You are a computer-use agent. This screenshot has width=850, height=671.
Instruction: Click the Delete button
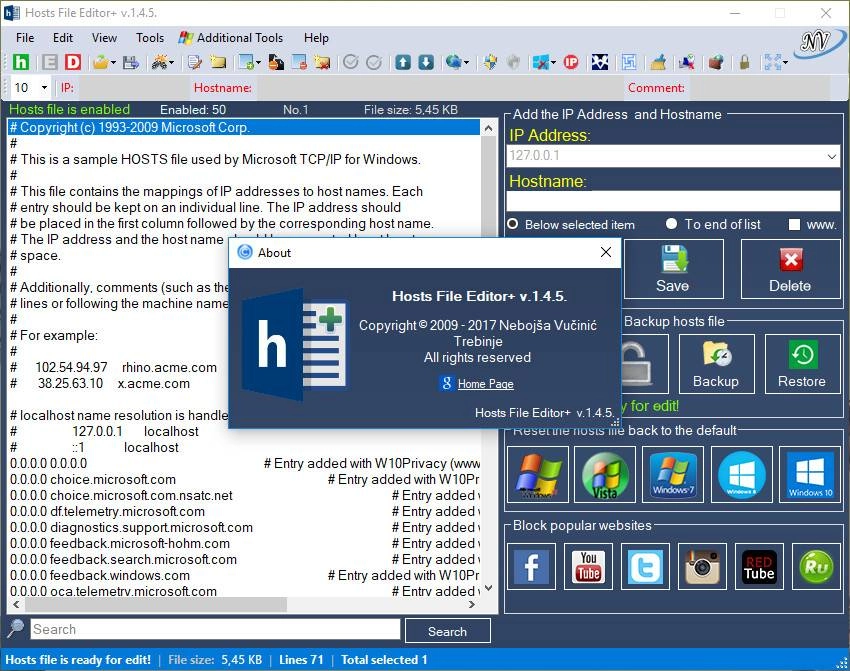(790, 269)
